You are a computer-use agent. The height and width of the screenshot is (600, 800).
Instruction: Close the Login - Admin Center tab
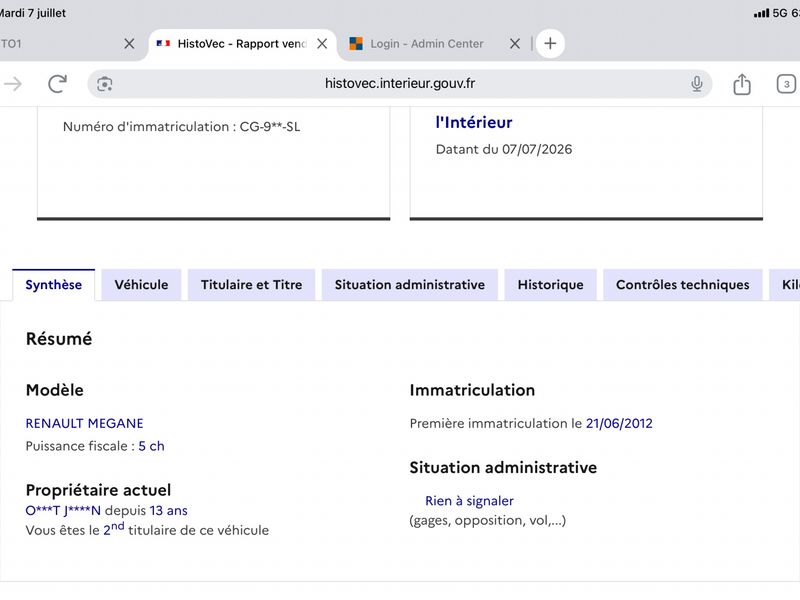pyautogui.click(x=515, y=44)
